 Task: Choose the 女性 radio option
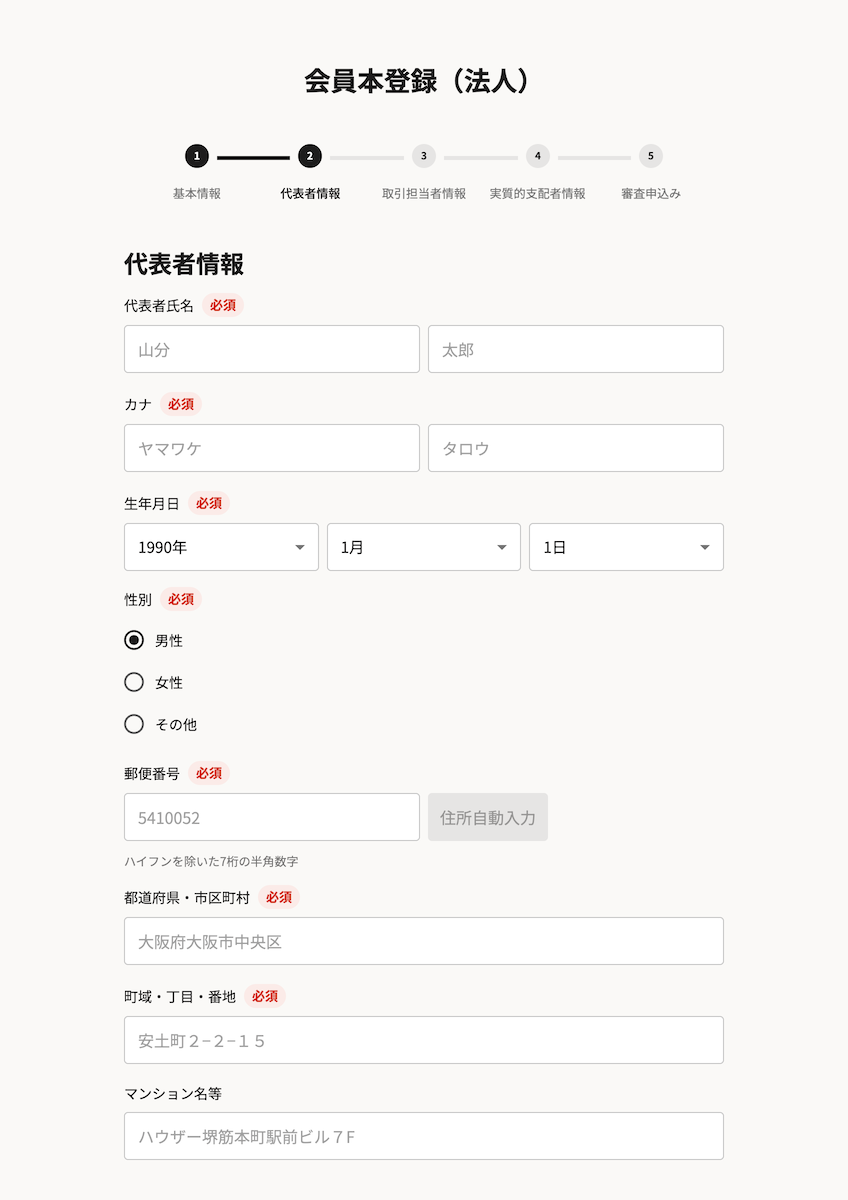[x=134, y=682]
